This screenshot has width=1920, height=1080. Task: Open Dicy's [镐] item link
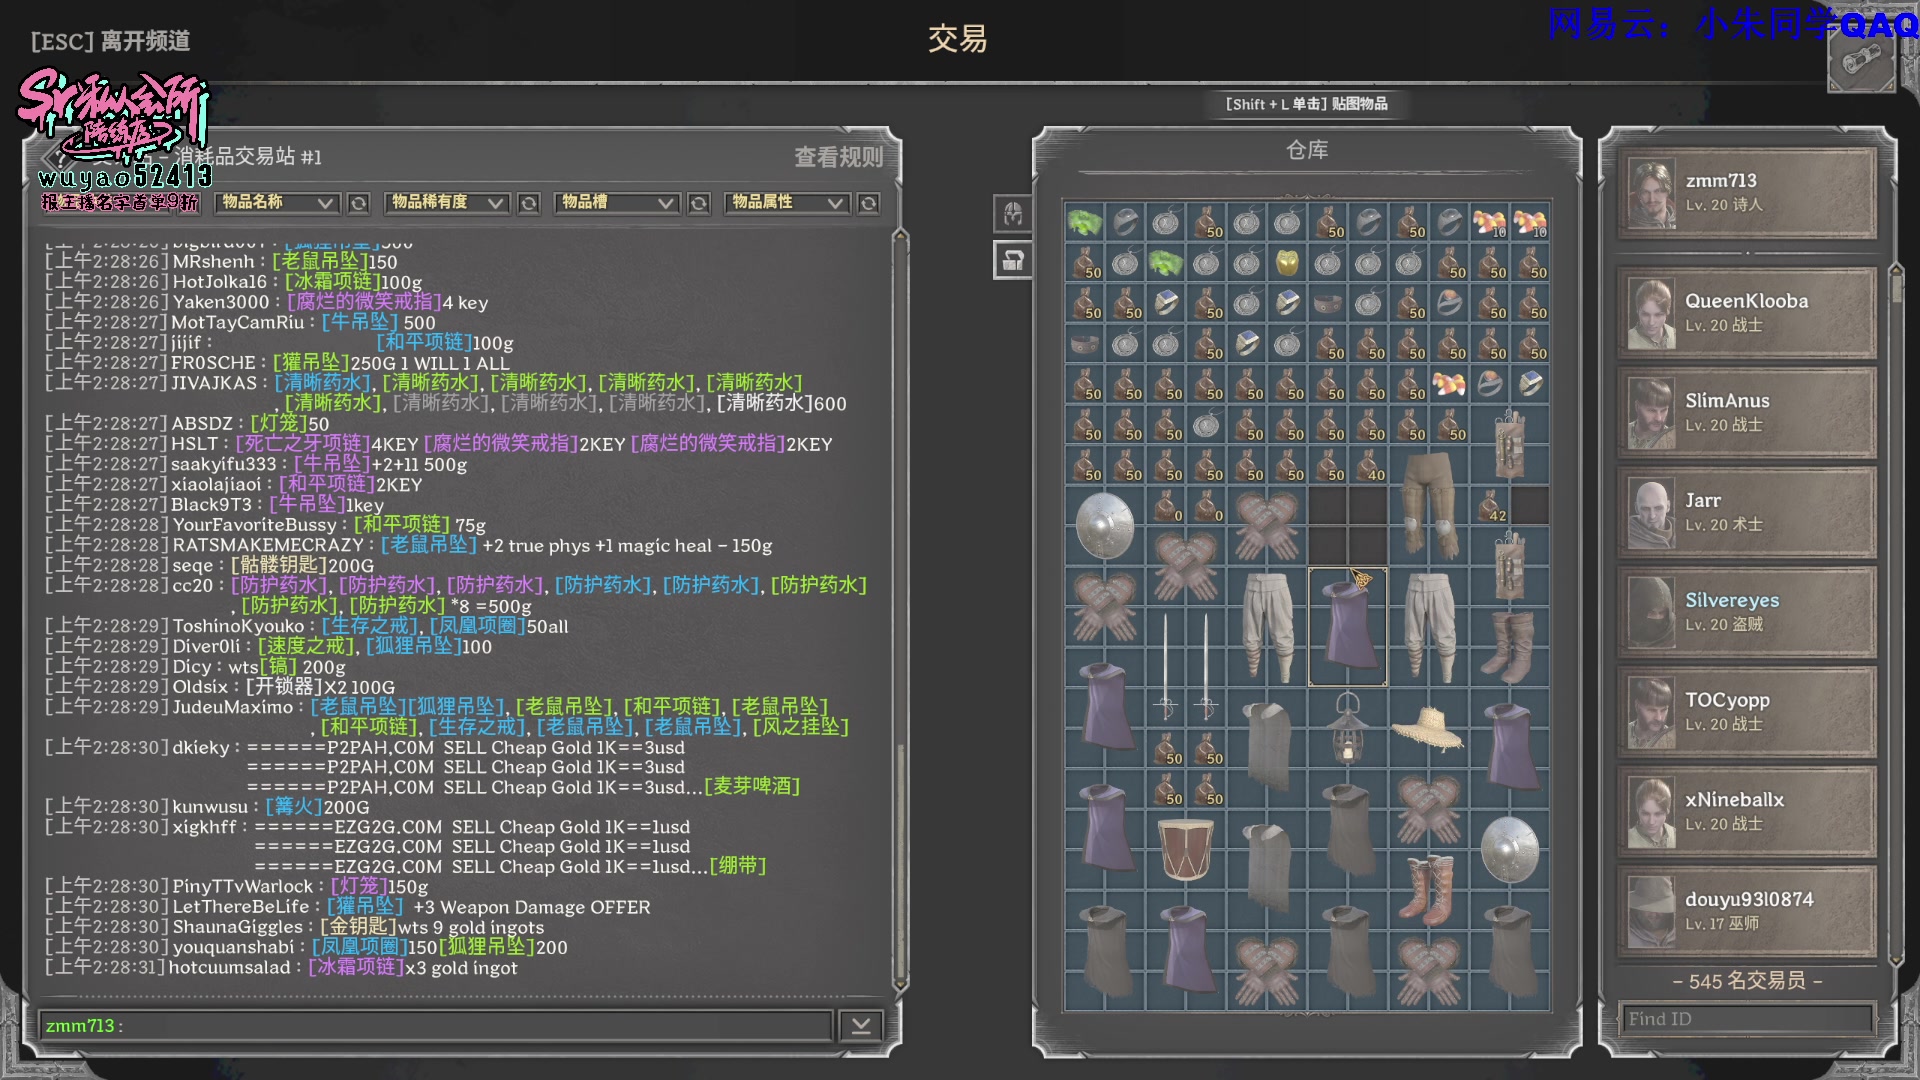pyautogui.click(x=279, y=667)
